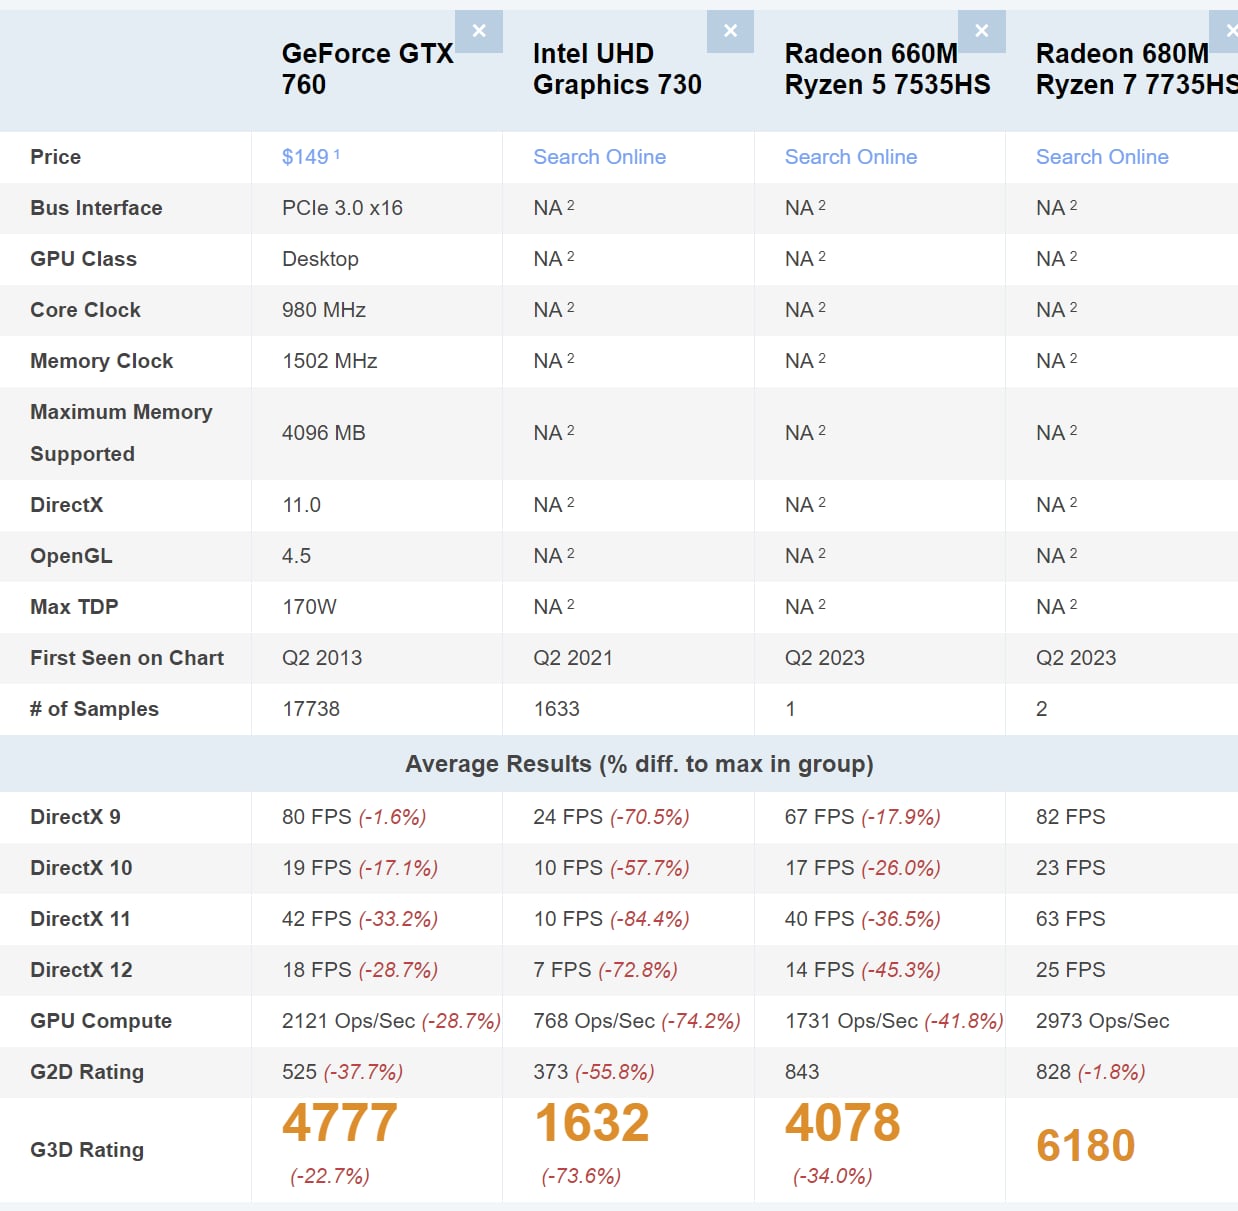Click the GPU Class row label
The height and width of the screenshot is (1211, 1238).
point(83,259)
